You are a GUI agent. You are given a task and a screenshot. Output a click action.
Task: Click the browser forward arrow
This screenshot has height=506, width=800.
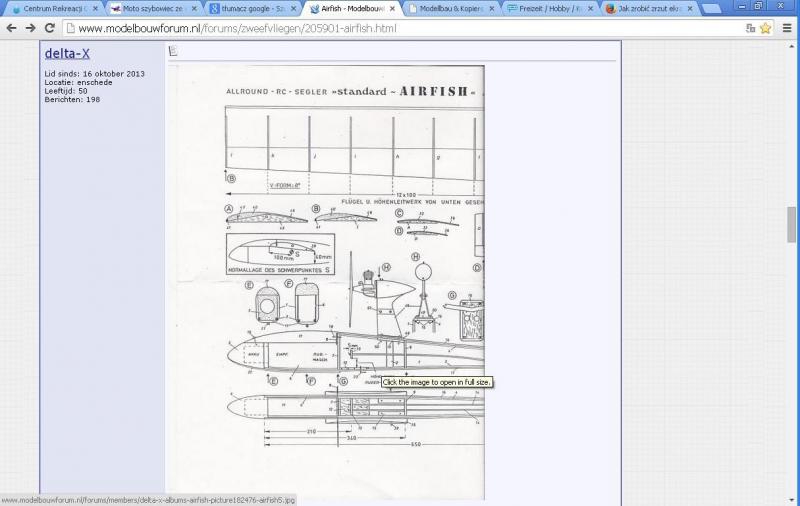30,28
